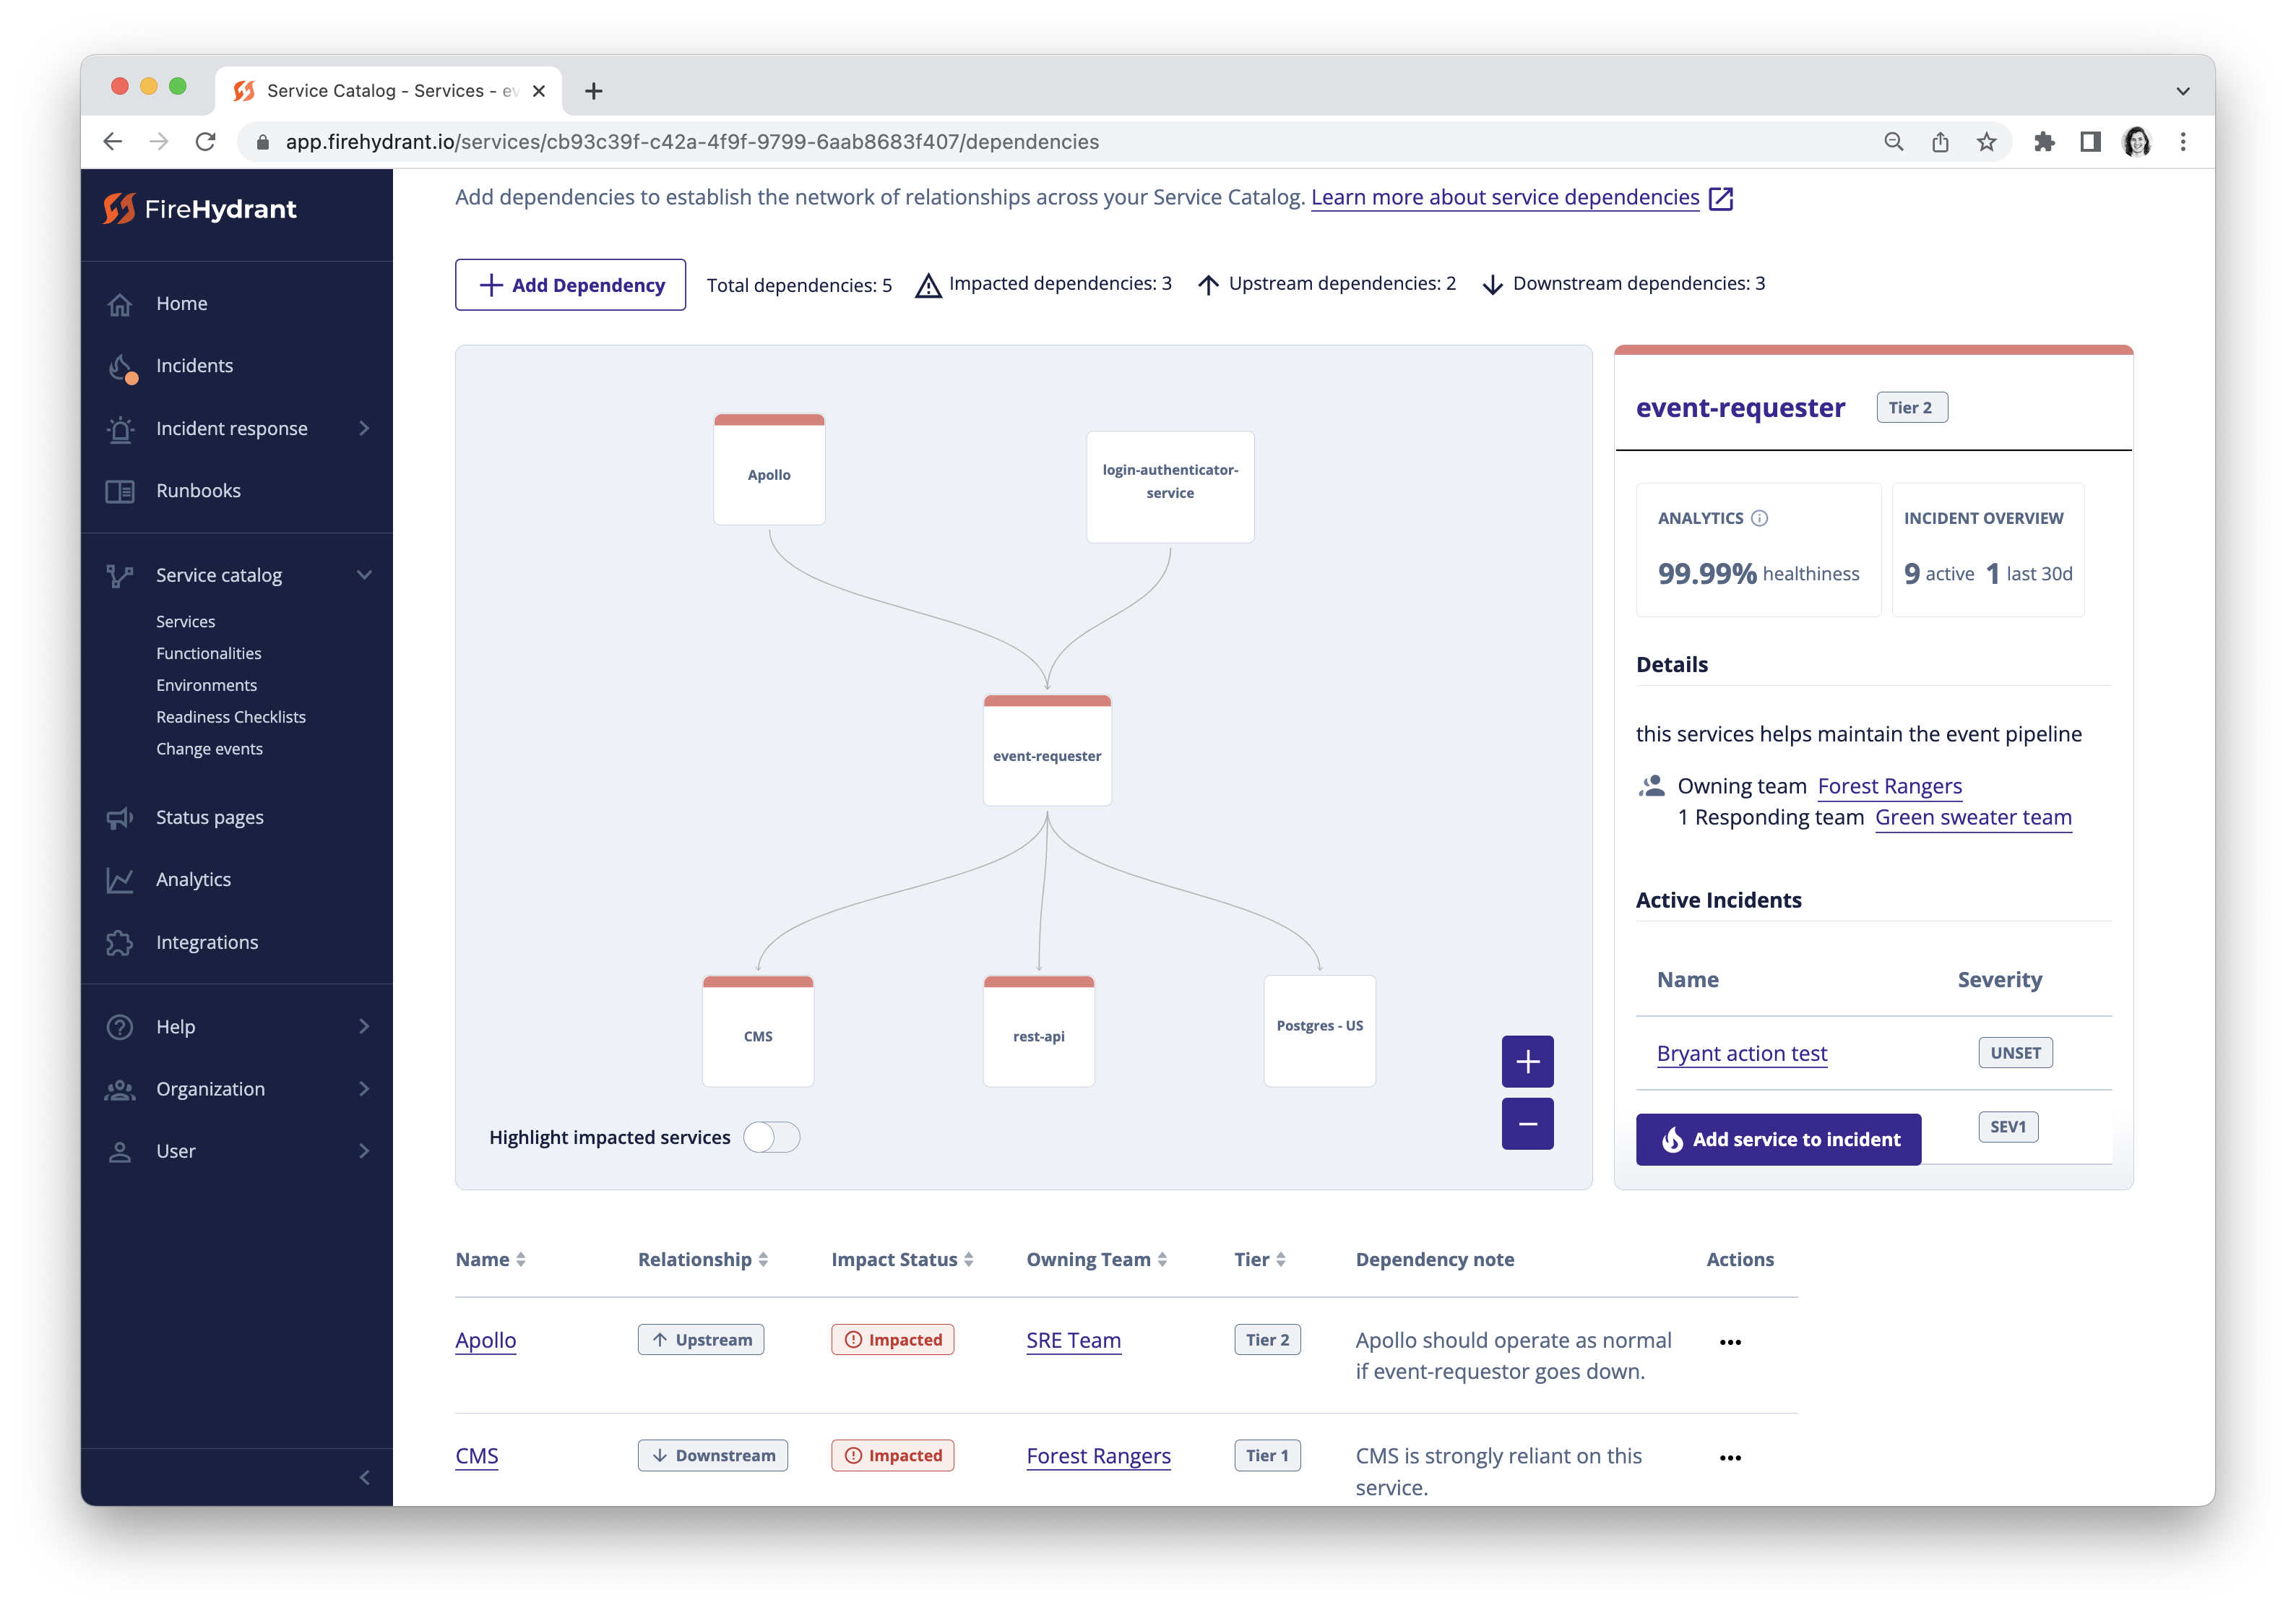Image resolution: width=2296 pixels, height=1613 pixels.
Task: Click the Status pages megaphone icon
Action: 120,818
